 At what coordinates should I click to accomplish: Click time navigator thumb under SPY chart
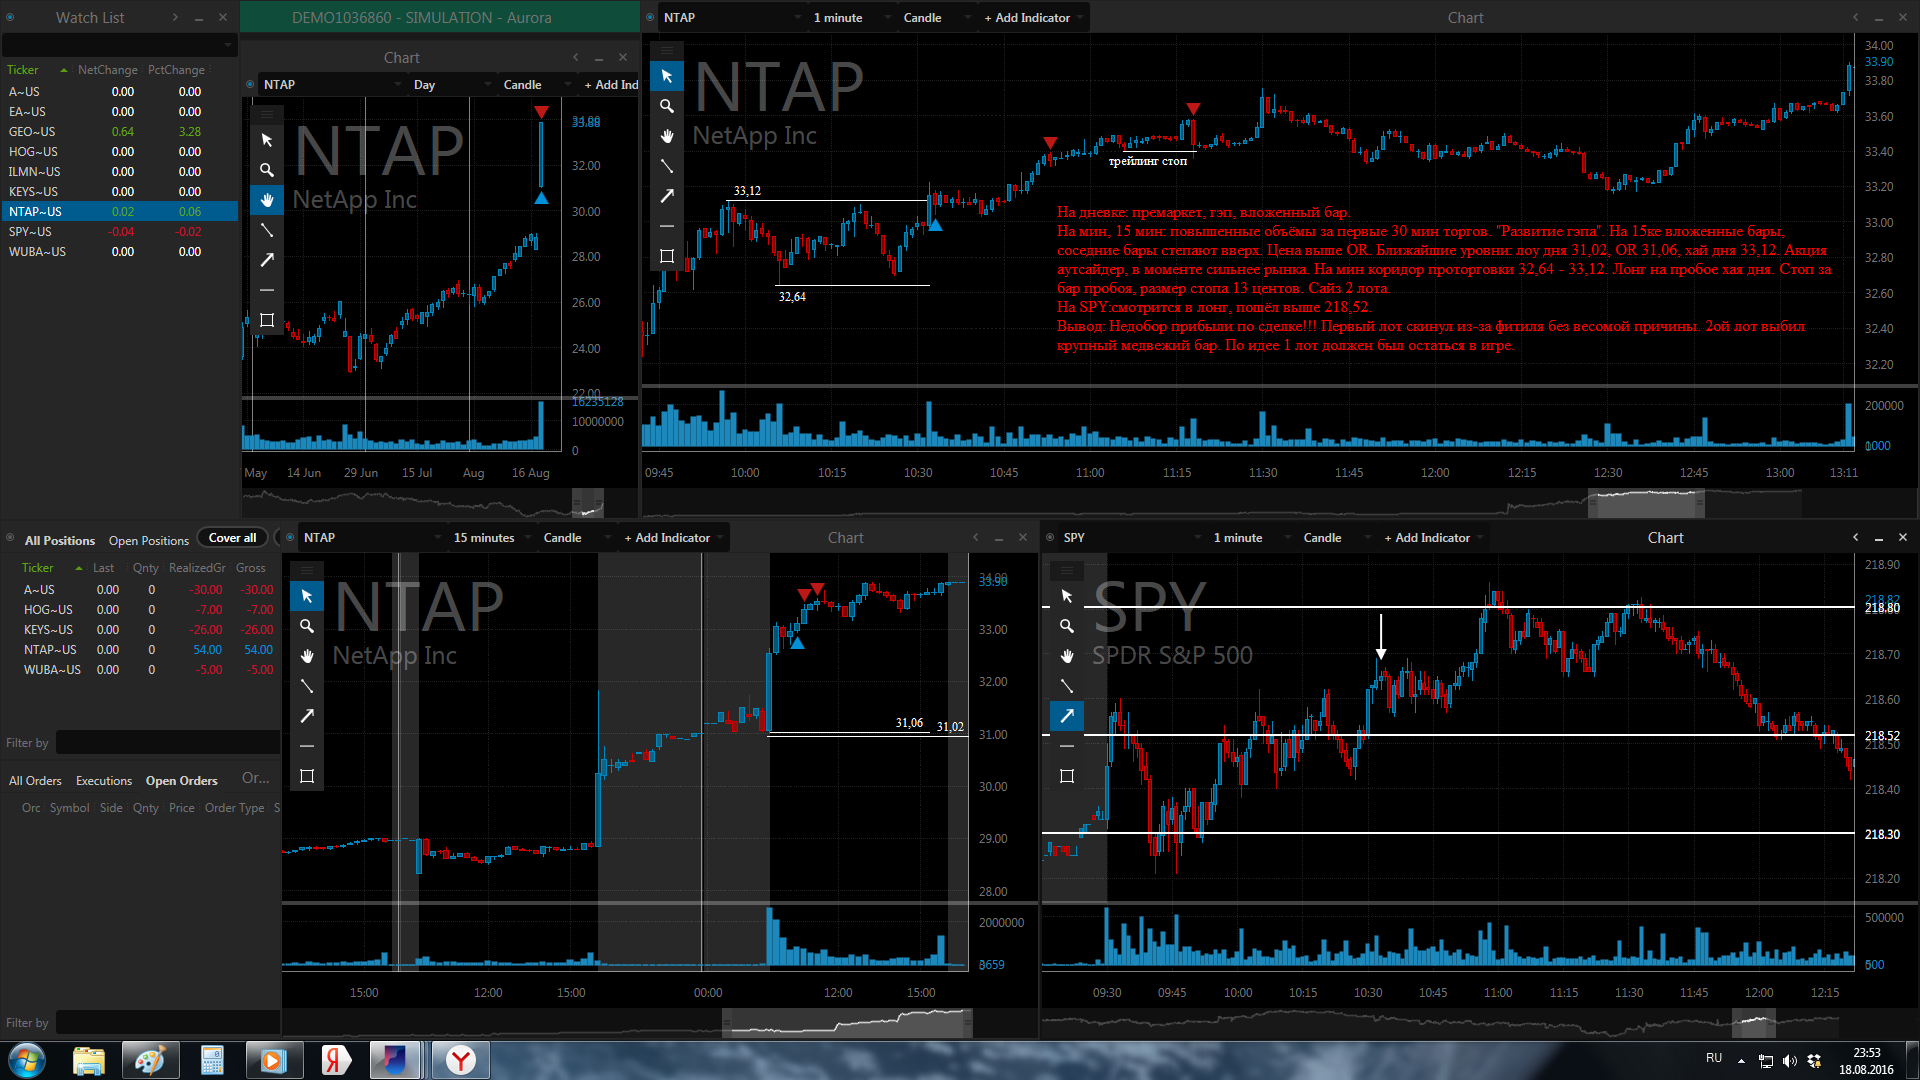point(1754,1023)
